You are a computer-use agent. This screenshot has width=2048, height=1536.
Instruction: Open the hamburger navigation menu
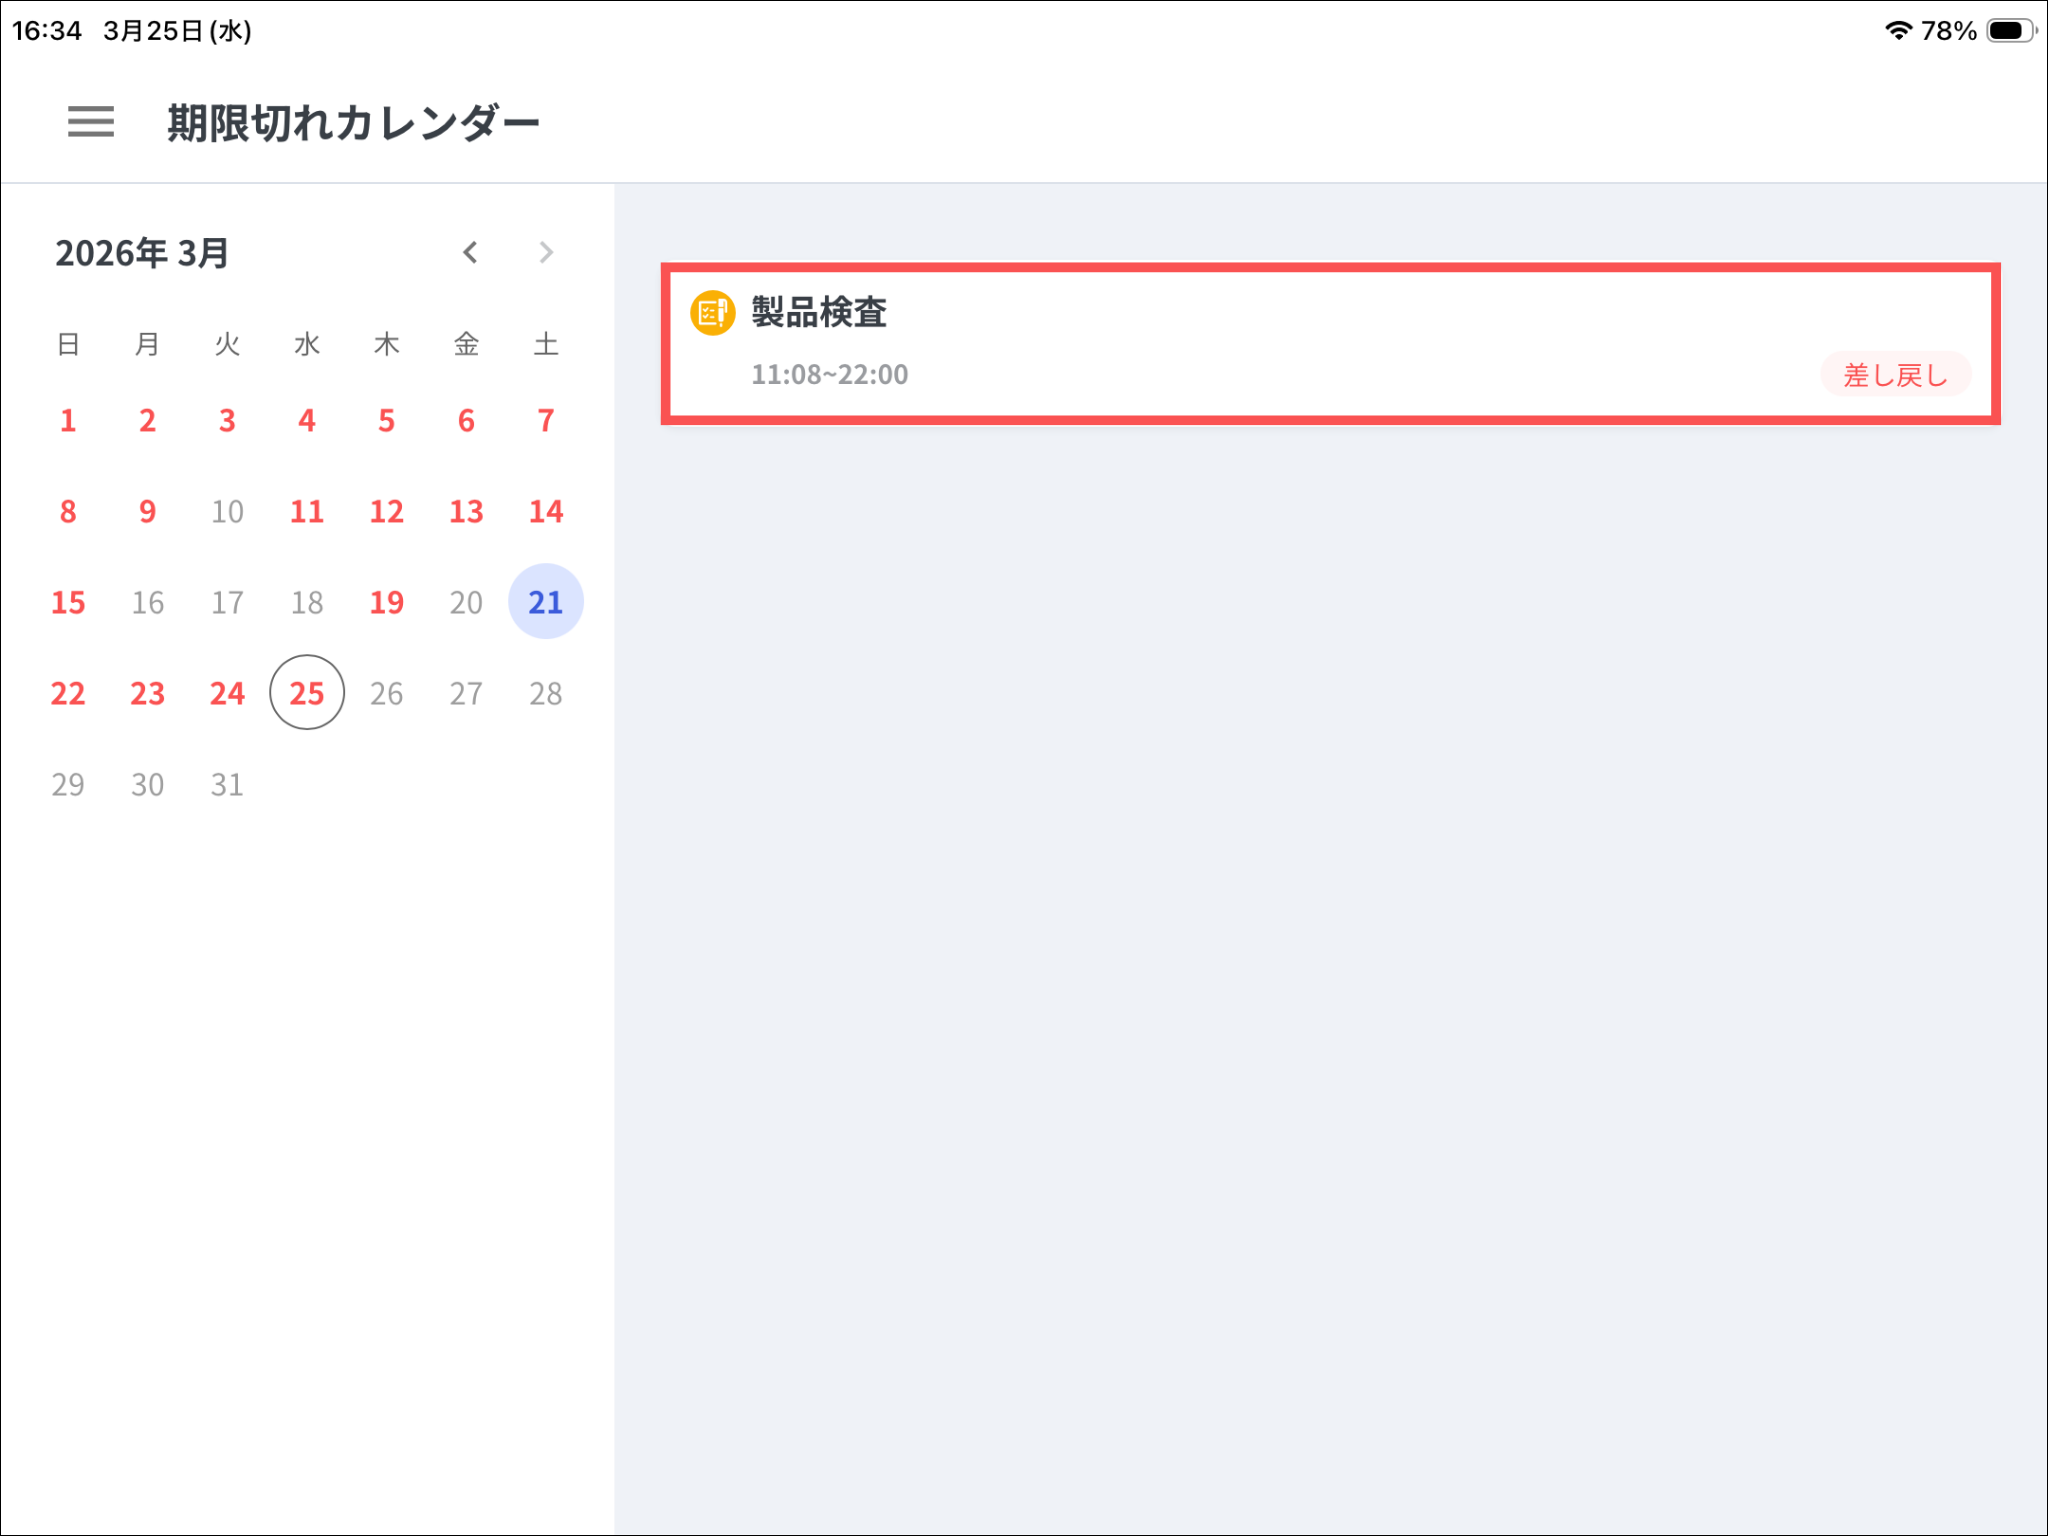(90, 122)
